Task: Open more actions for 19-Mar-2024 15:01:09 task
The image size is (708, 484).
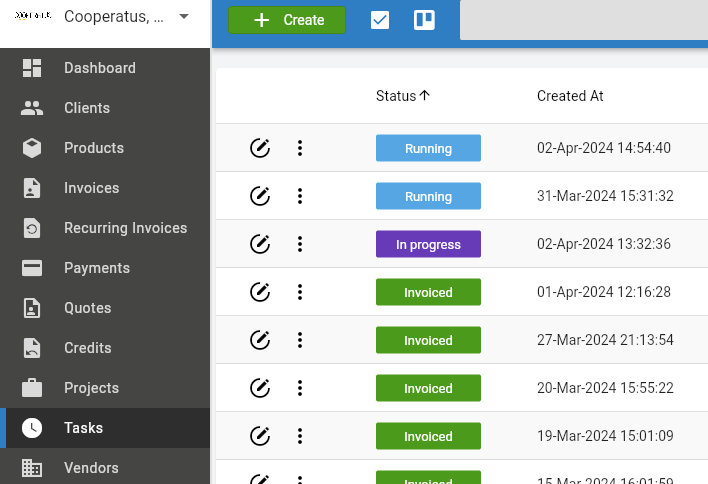Action: tap(300, 436)
